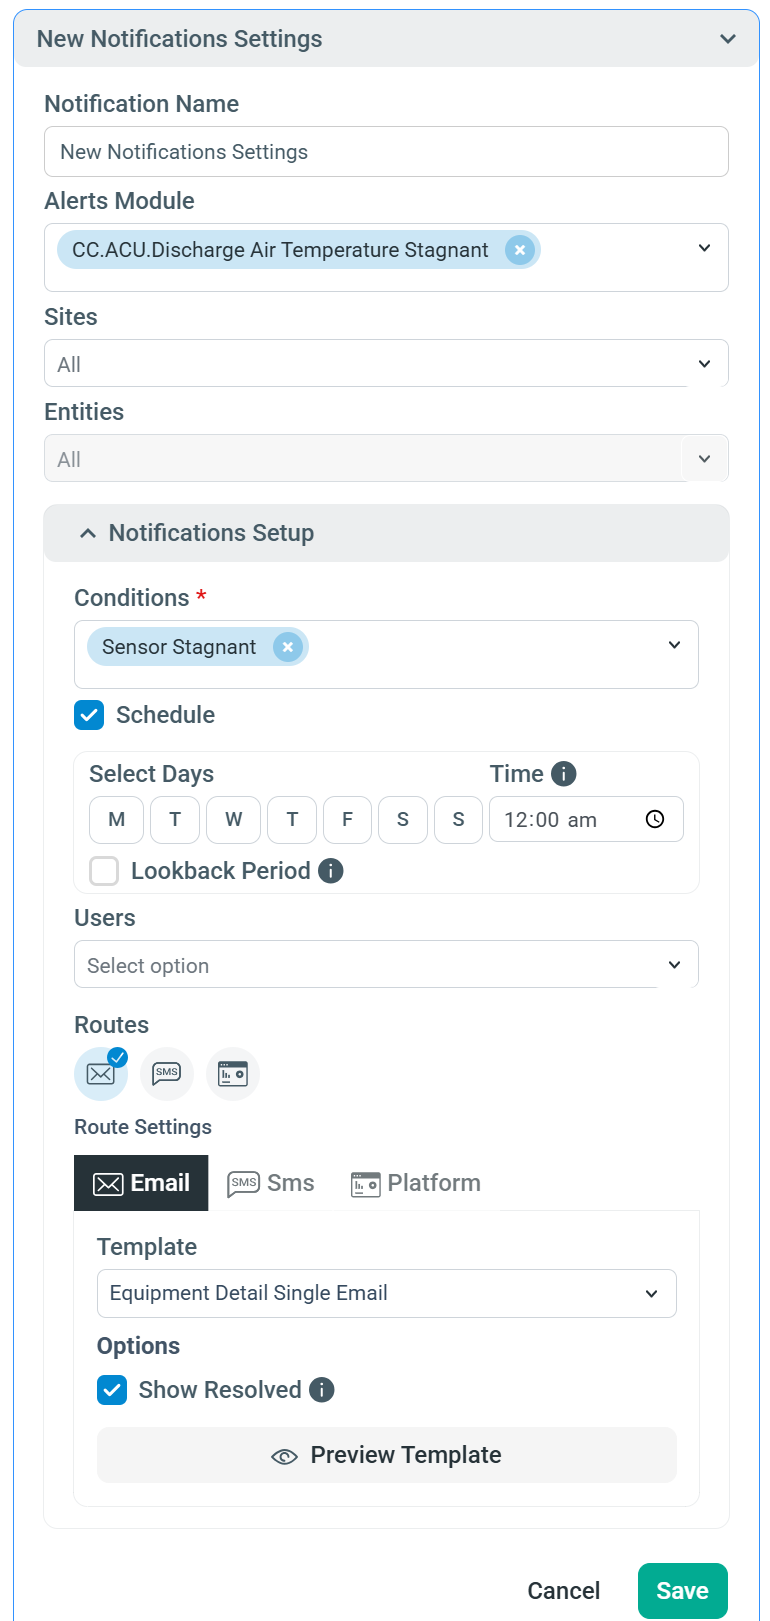Collapse the Notifications Setup section
The height and width of the screenshot is (1621, 770).
pyautogui.click(x=88, y=533)
